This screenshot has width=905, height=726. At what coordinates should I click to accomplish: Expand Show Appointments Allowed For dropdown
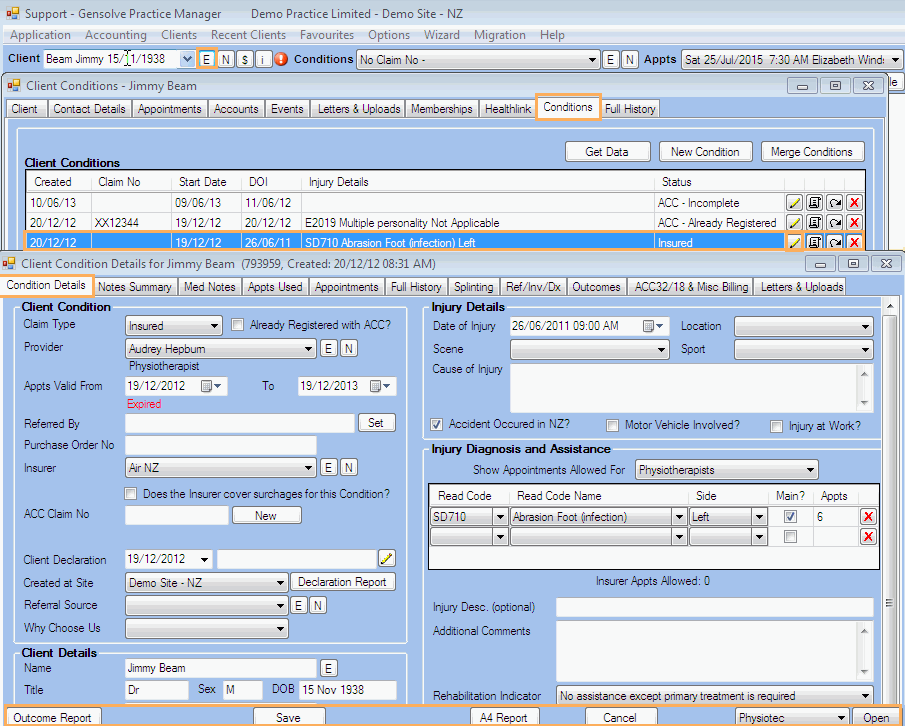pos(727,470)
